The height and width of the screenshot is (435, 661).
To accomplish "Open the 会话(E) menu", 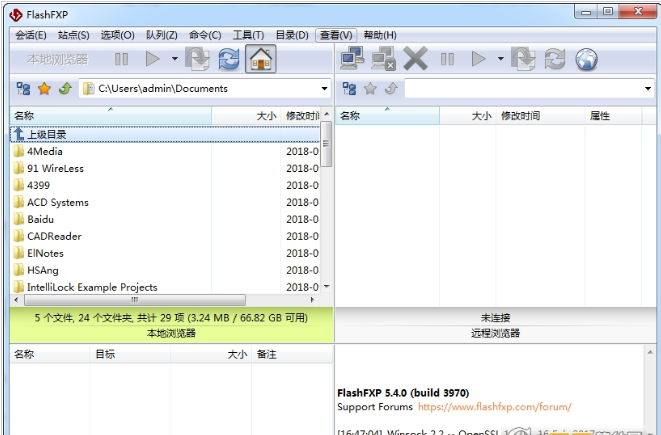I will 31,35.
